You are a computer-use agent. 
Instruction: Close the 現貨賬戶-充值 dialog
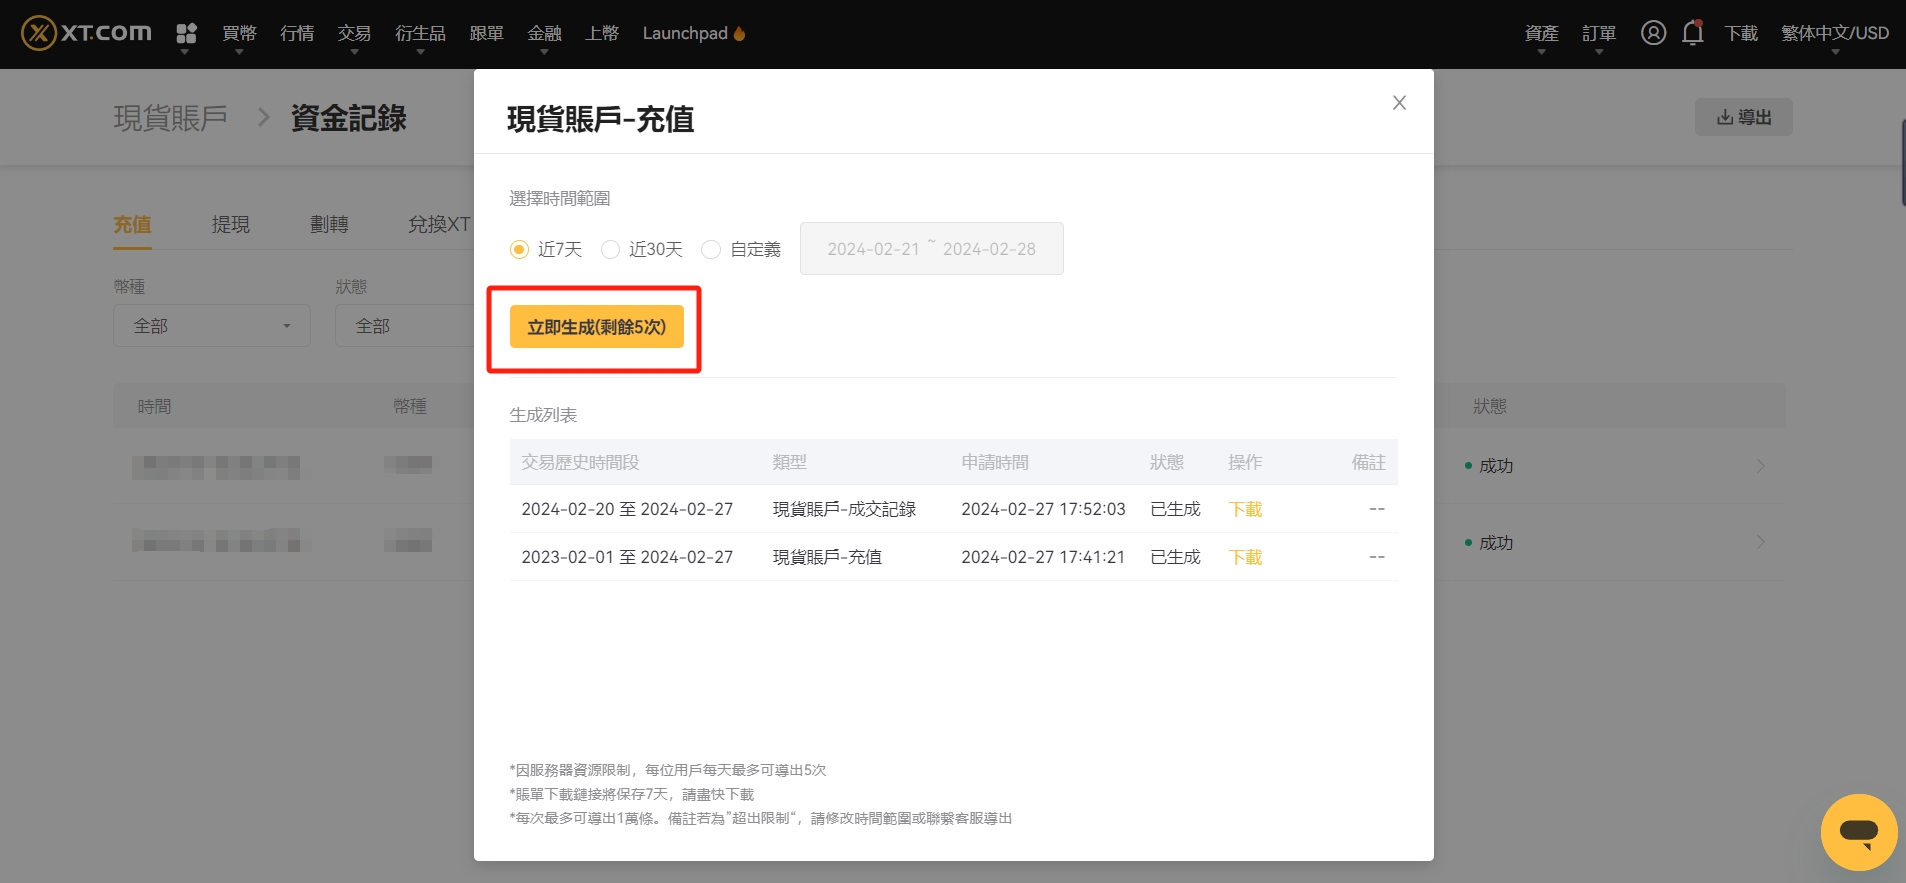click(x=1399, y=103)
